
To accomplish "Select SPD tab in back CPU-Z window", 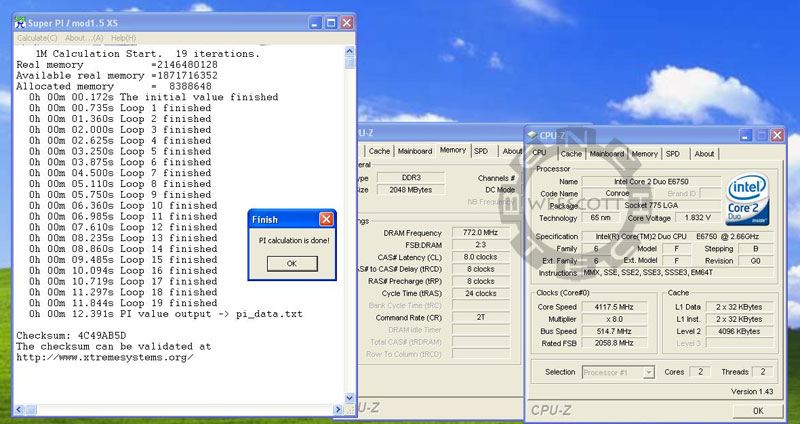I will (481, 151).
